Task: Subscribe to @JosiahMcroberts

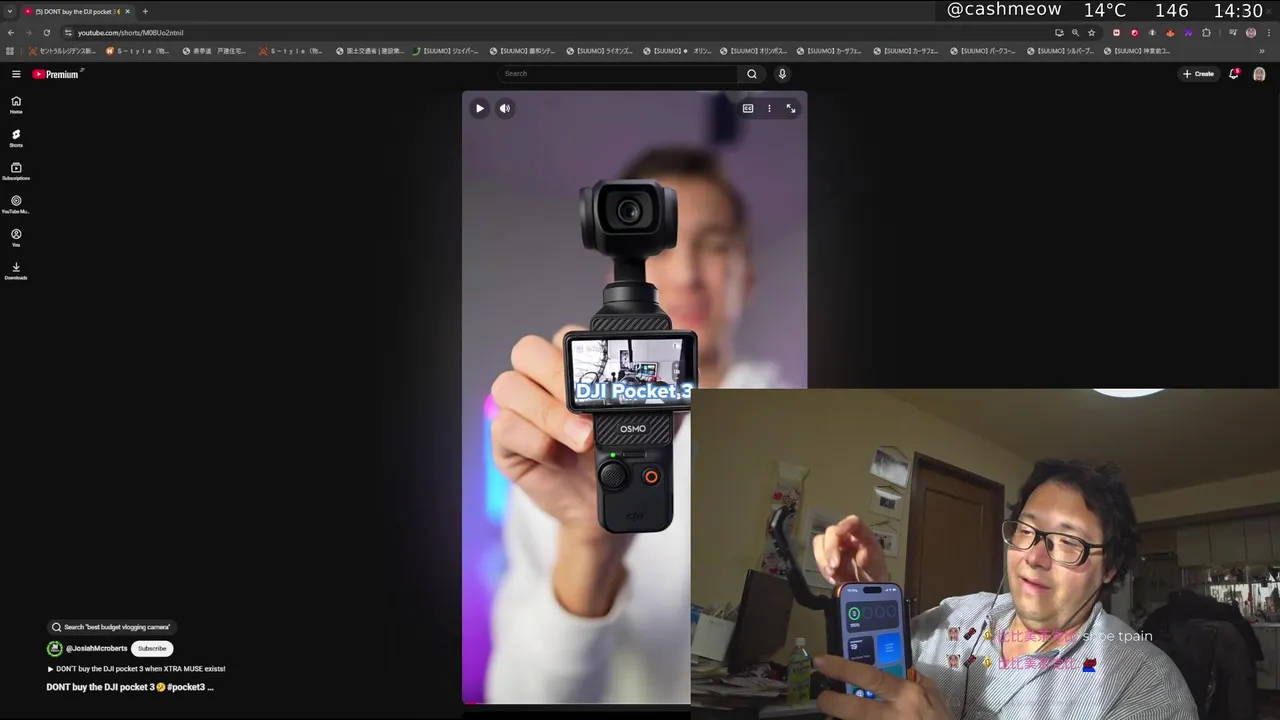Action: 152,648
